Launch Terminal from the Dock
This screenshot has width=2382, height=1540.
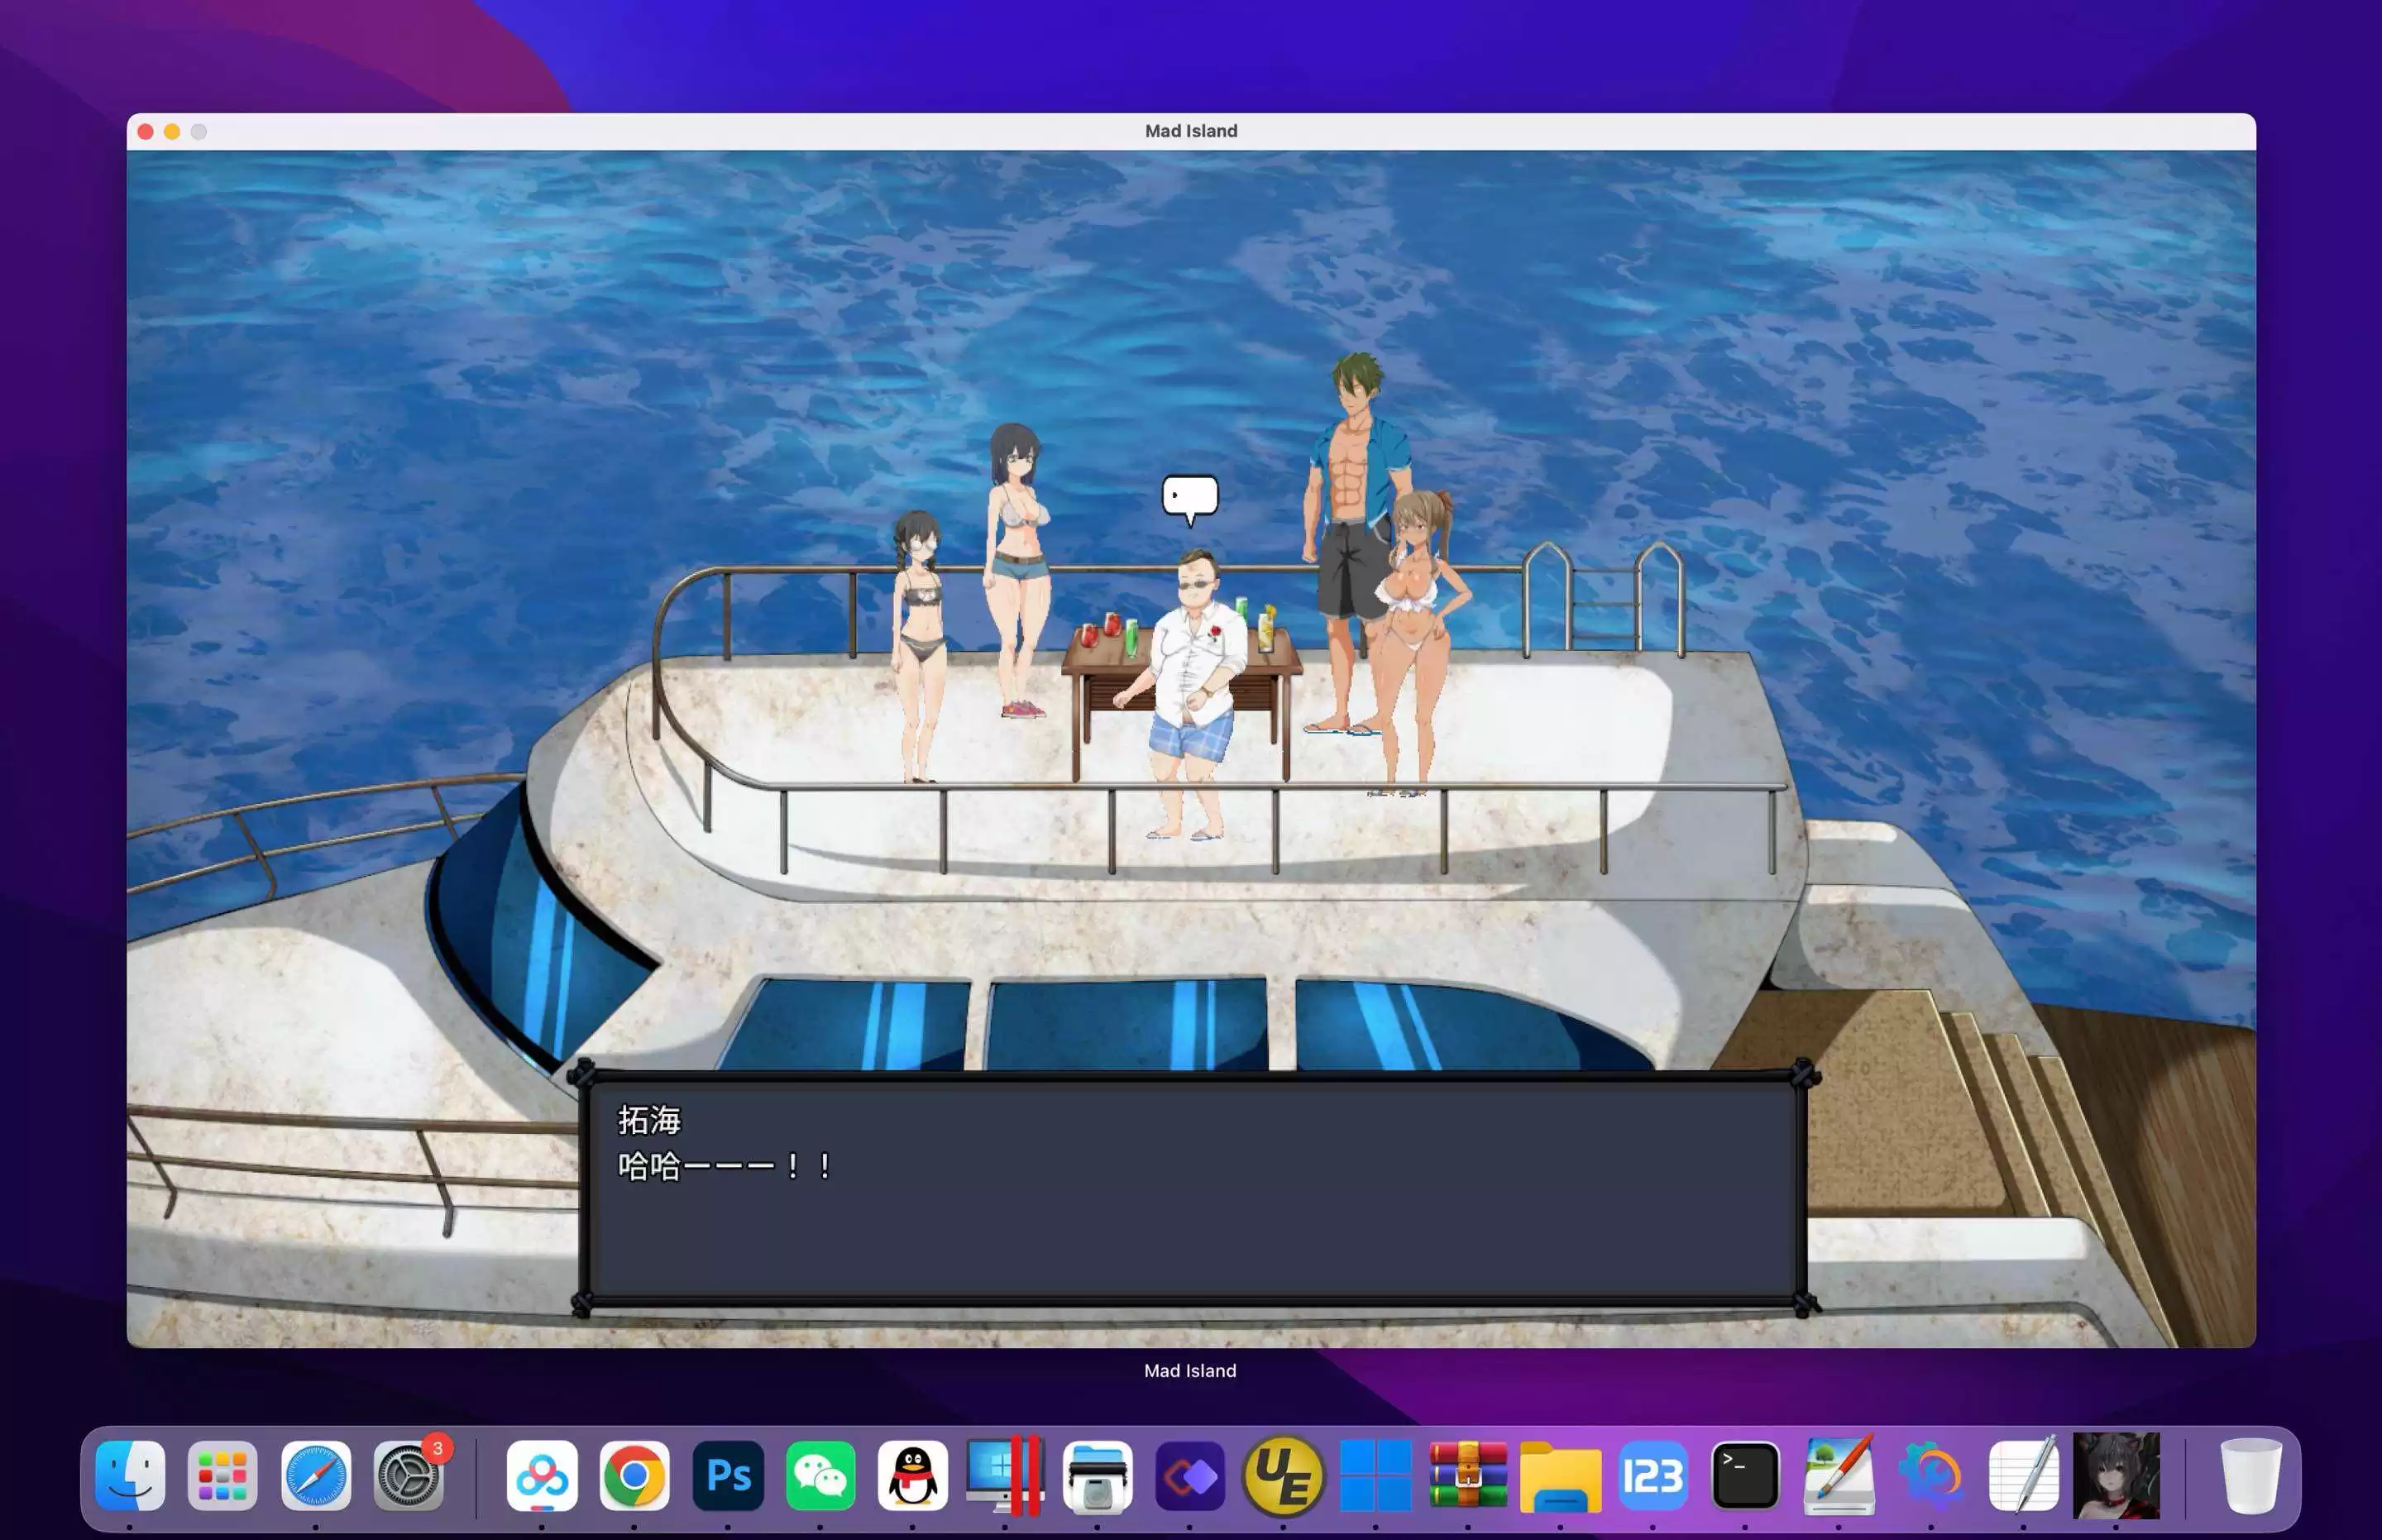[x=1745, y=1476]
